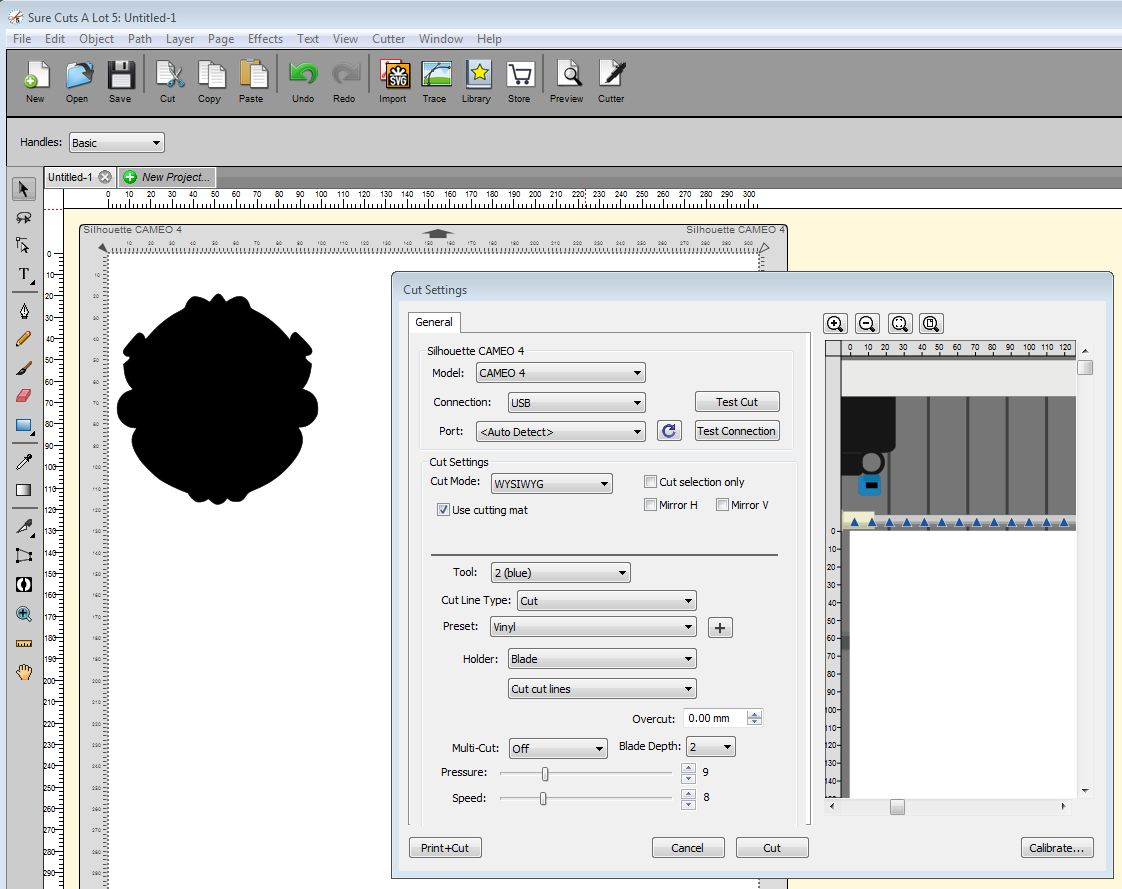Click the Test Connection button
Screen dimensions: 1122x889
pos(737,431)
